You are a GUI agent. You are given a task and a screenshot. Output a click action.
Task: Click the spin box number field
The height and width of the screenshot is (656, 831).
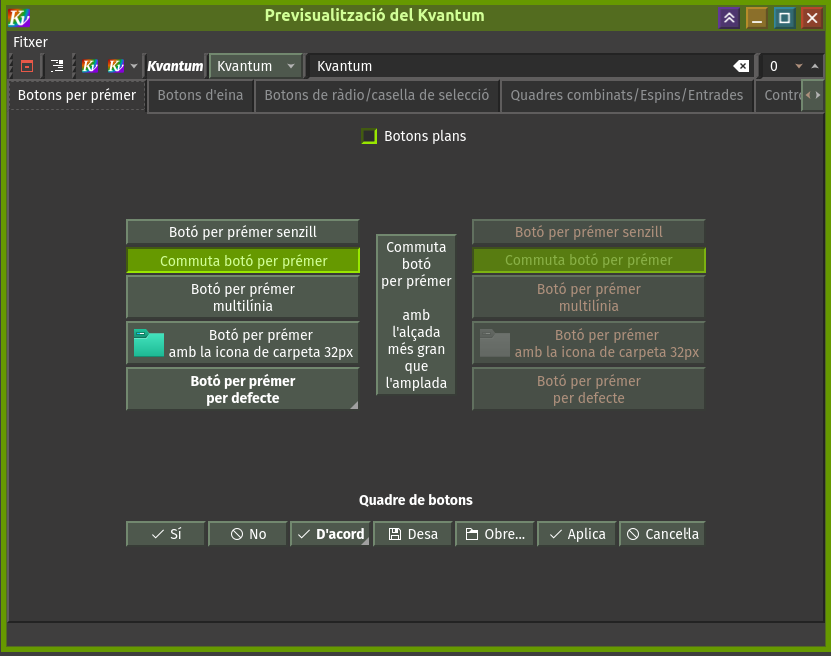[x=775, y=66]
